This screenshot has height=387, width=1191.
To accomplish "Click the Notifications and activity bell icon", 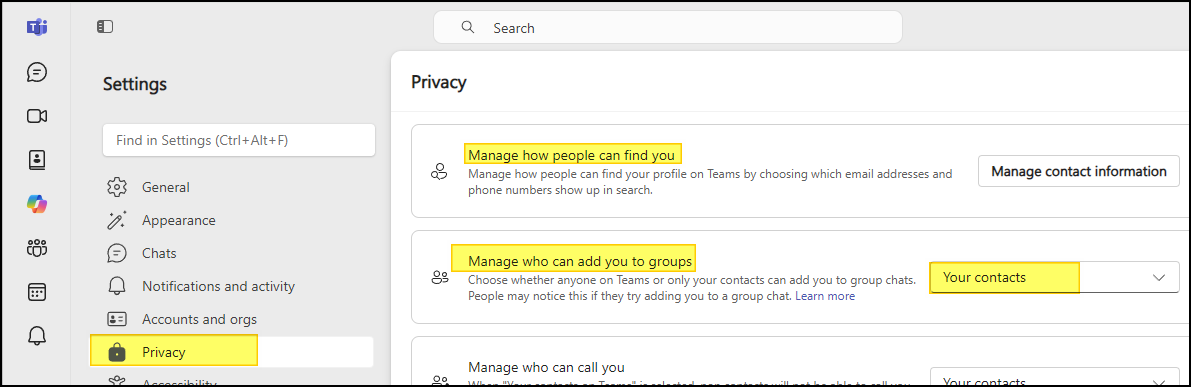I will (116, 286).
